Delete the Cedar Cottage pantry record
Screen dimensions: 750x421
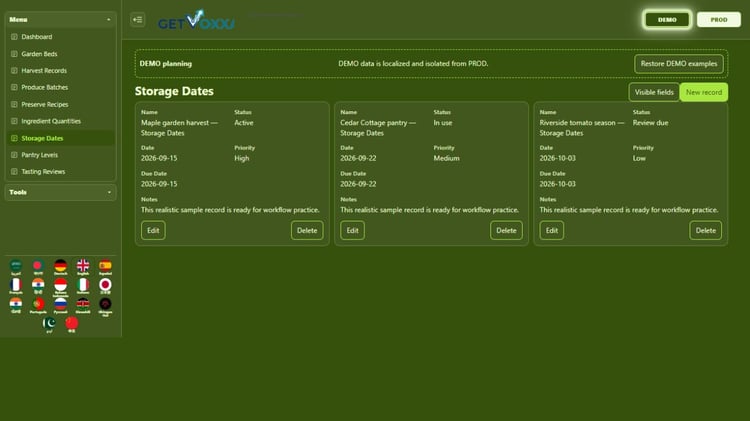506,231
